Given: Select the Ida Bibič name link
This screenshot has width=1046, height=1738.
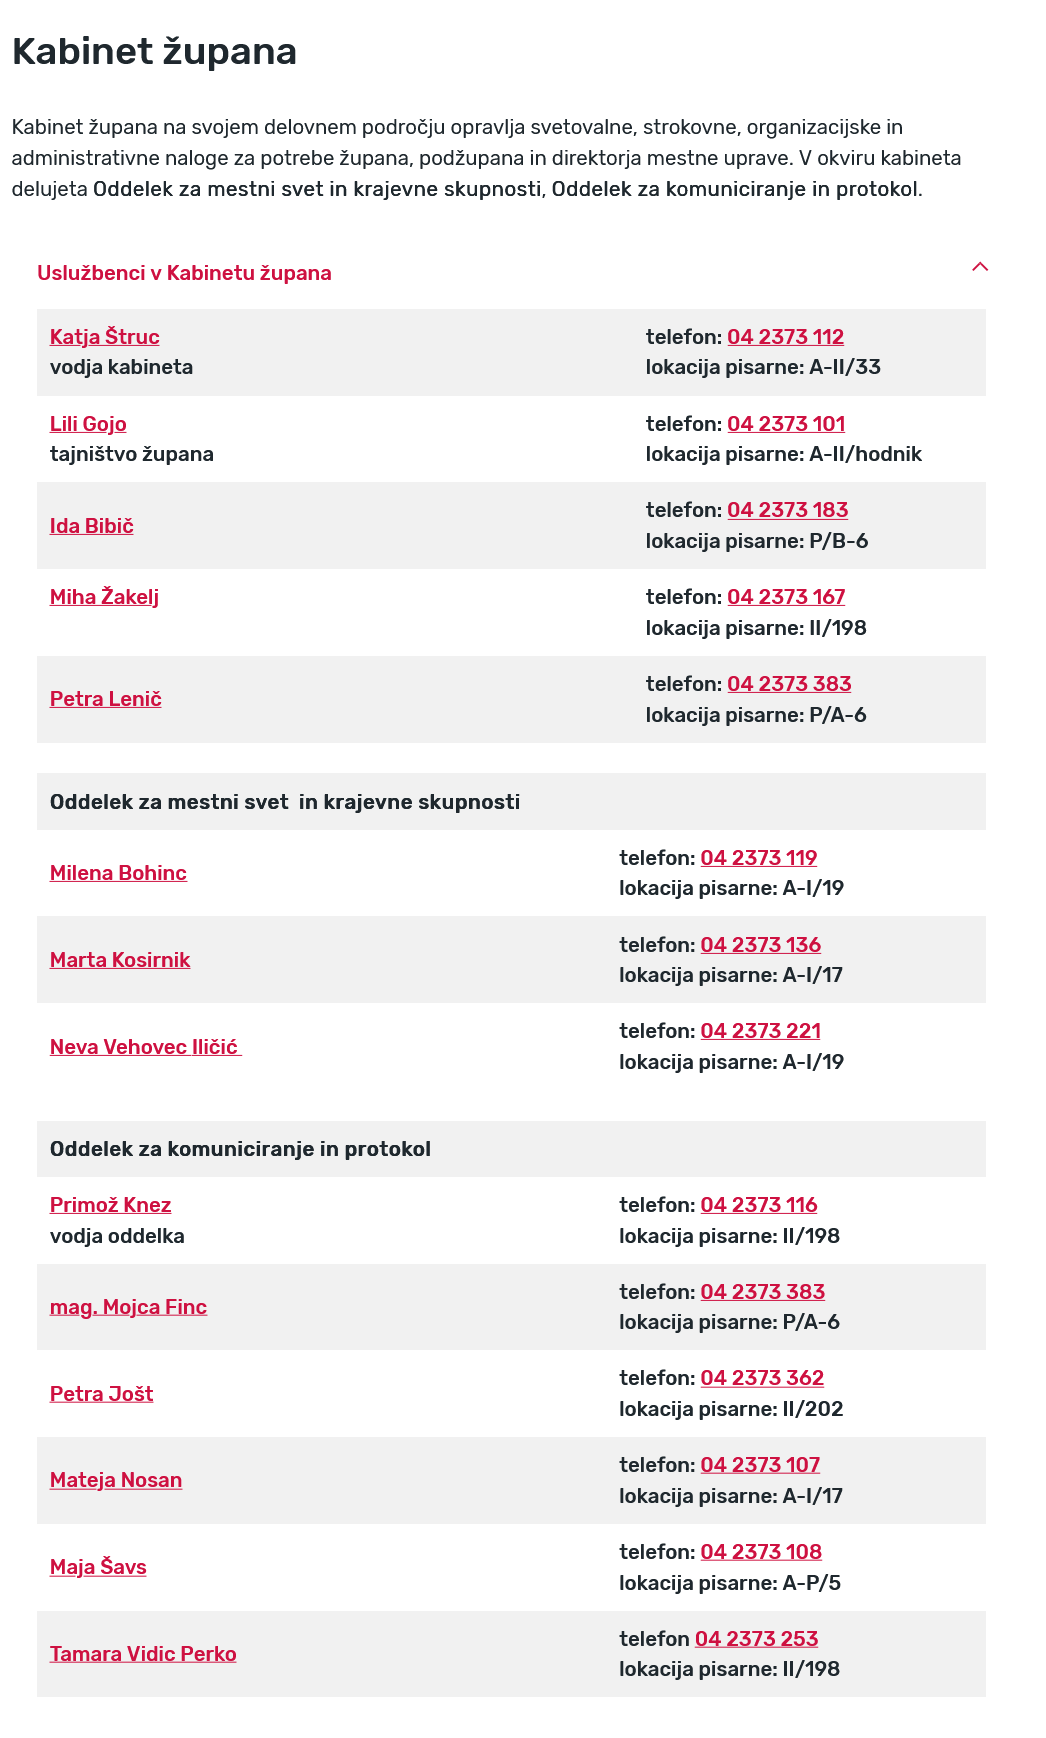Looking at the screenshot, I should pos(92,526).
